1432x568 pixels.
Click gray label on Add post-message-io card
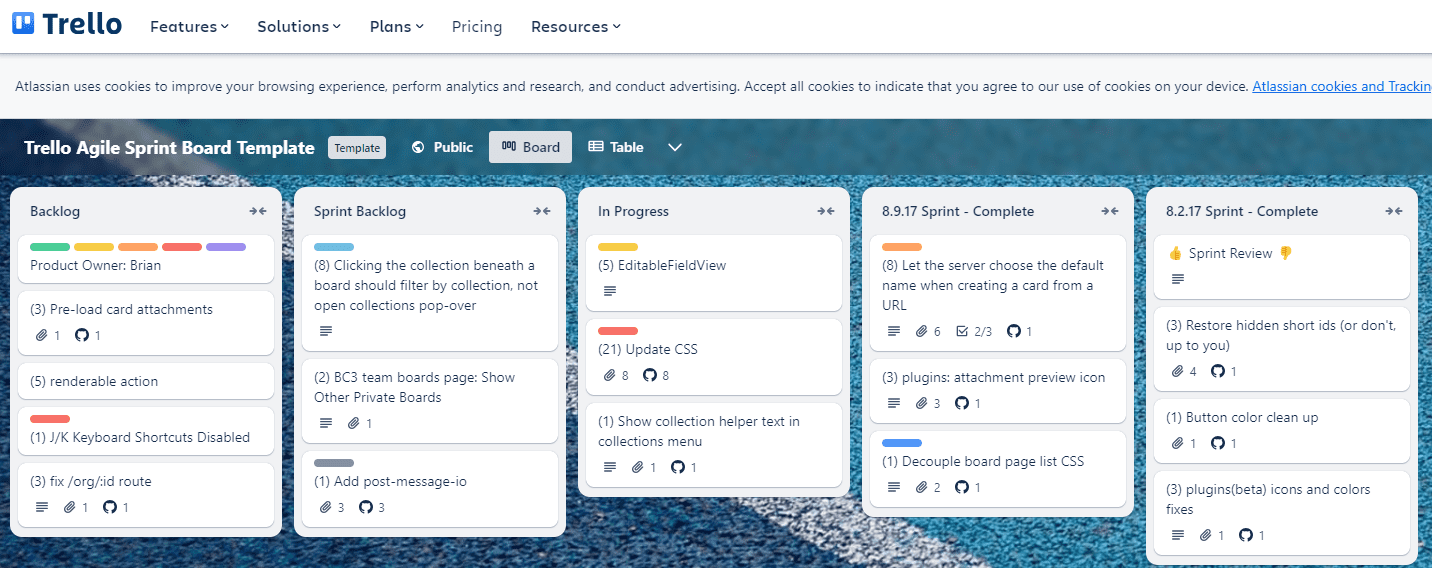334,463
